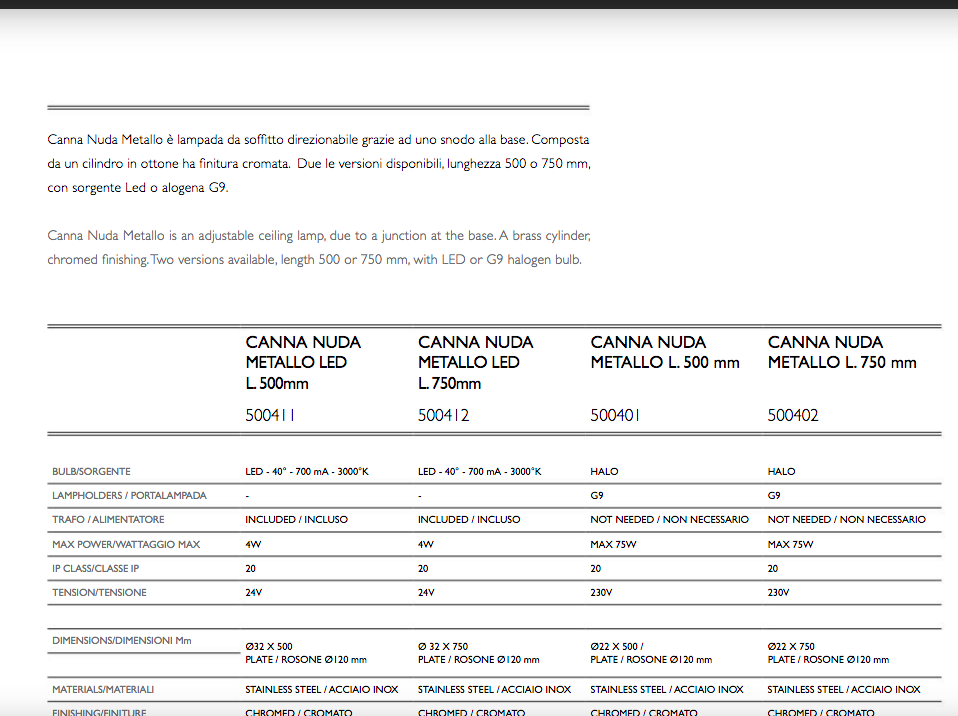This screenshot has width=958, height=716.
Task: Click the DIMENSIONS/DIMENSIONI Mm row label
Action: (121, 641)
